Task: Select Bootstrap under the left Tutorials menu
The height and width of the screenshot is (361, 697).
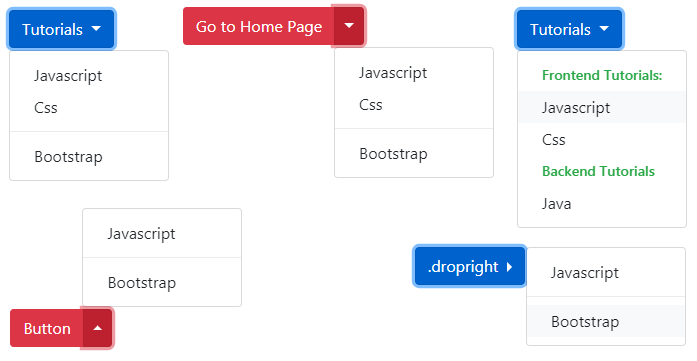Action: pyautogui.click(x=89, y=156)
